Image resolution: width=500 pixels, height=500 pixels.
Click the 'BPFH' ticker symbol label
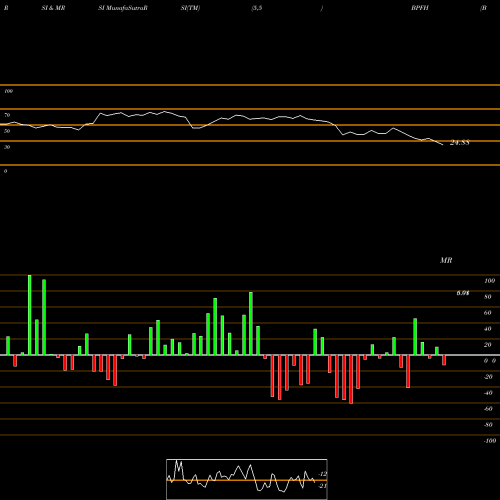(x=420, y=8)
